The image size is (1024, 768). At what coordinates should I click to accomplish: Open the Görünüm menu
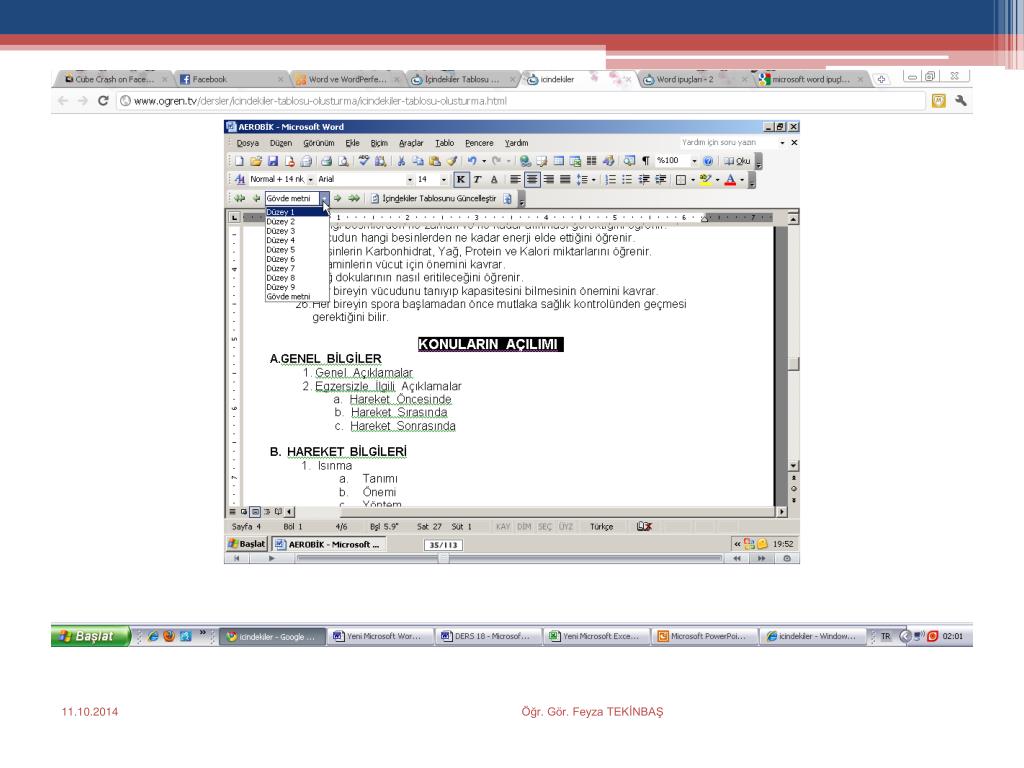319,143
